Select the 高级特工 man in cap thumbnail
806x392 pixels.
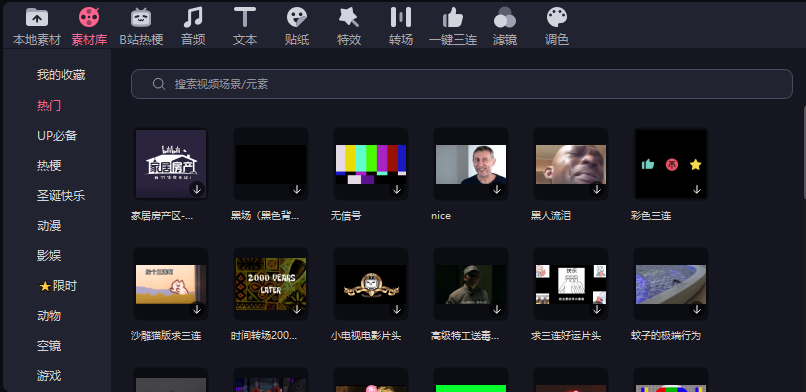pos(471,284)
